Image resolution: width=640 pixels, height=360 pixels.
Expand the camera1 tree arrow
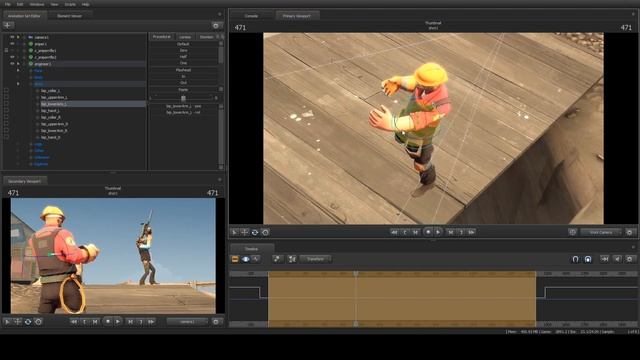point(18,37)
